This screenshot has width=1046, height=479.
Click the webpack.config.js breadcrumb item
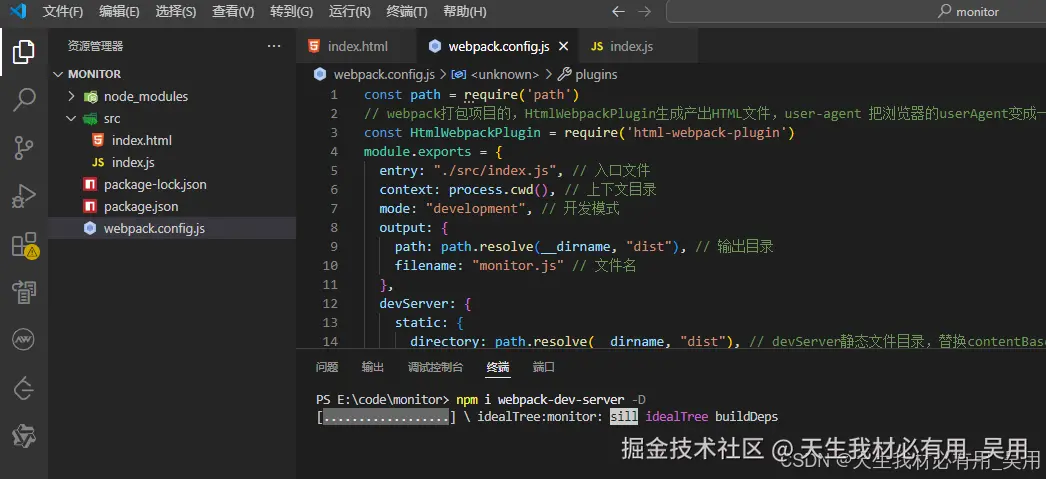[384, 74]
